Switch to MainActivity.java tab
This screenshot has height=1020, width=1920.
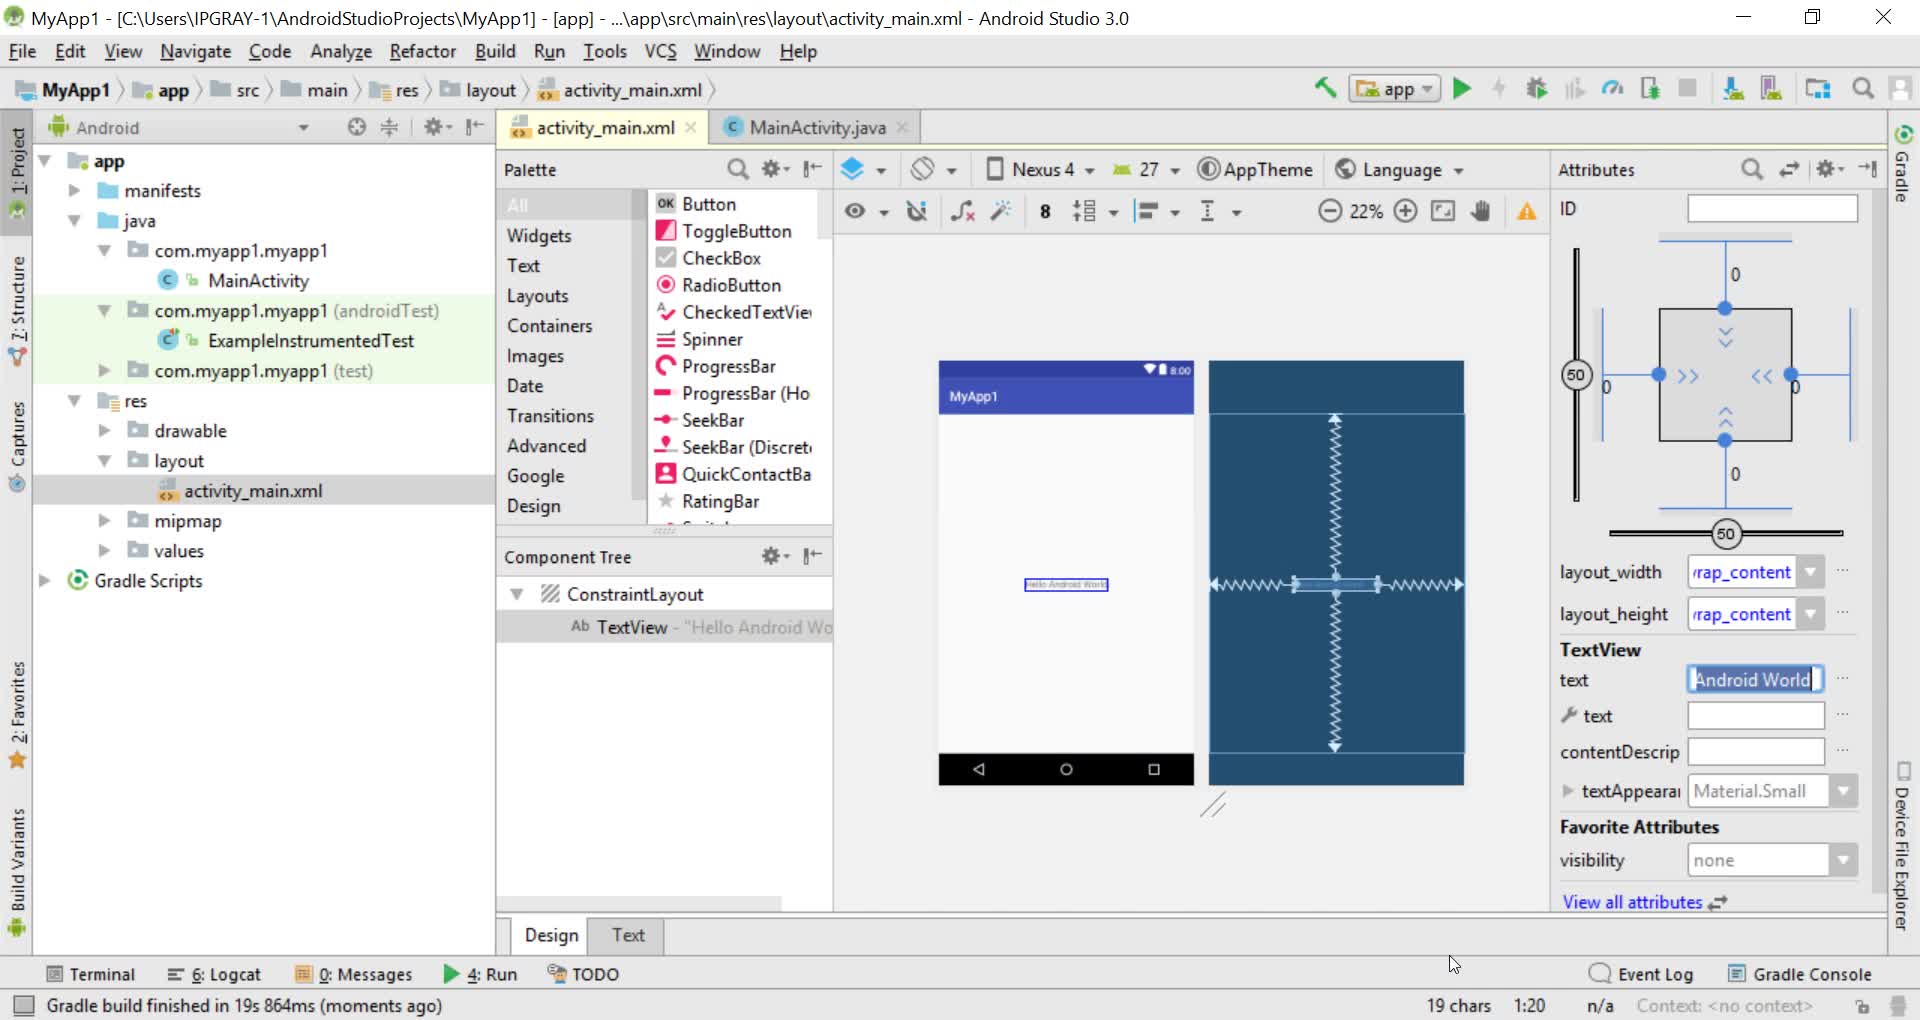coord(816,128)
